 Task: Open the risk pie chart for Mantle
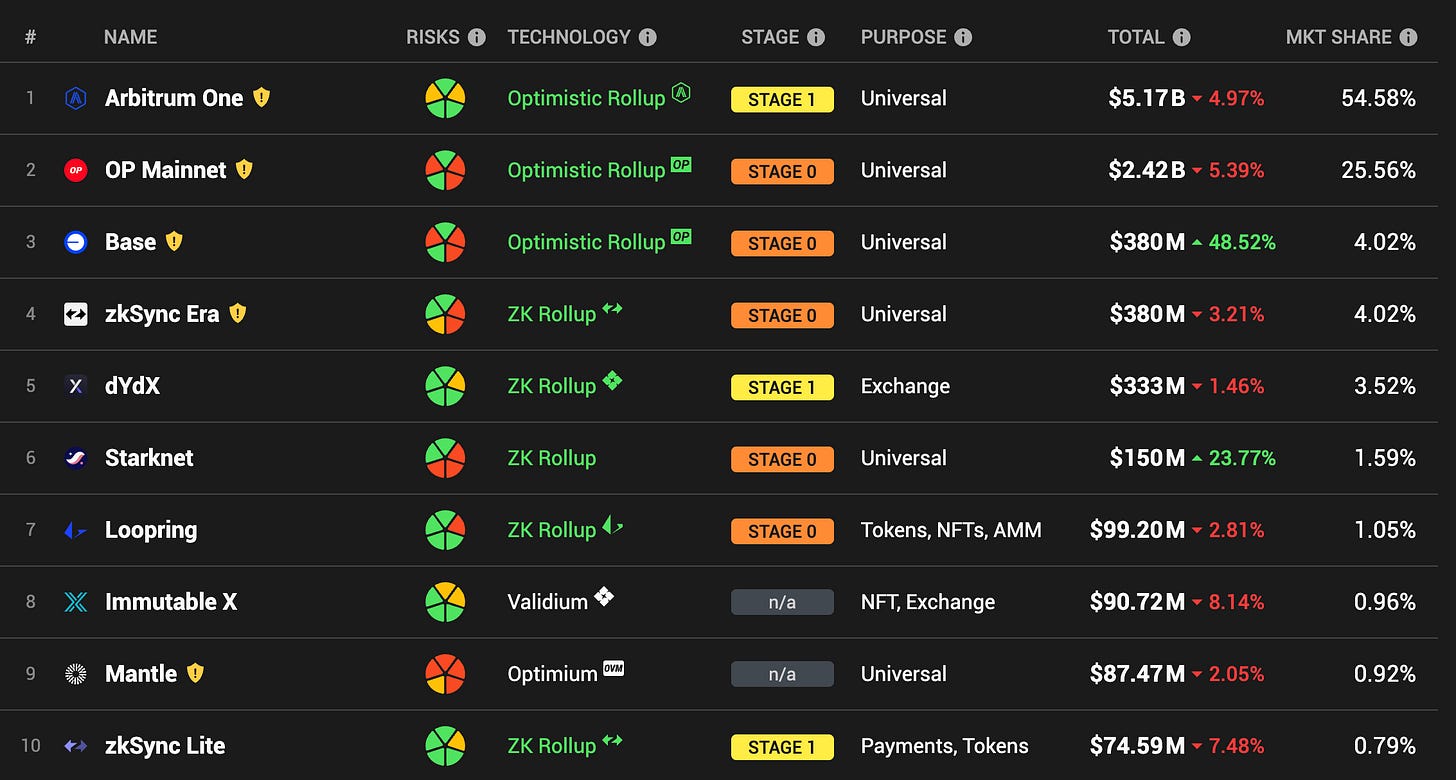pyautogui.click(x=445, y=674)
